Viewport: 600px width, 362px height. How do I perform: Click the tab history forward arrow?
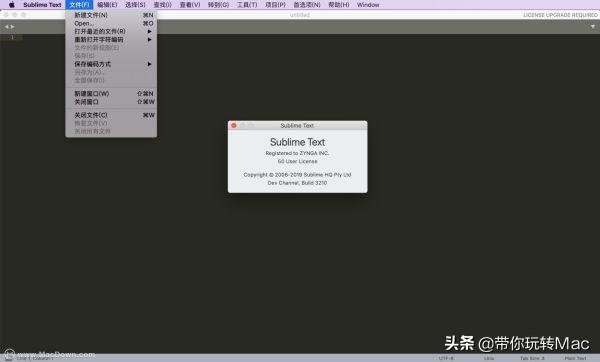tap(12, 26)
